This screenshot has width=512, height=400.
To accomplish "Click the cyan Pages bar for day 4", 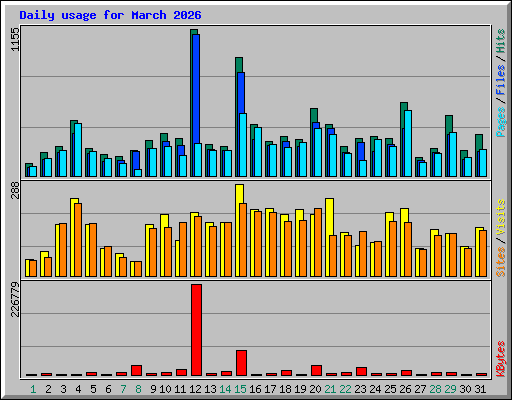I will [78, 150].
